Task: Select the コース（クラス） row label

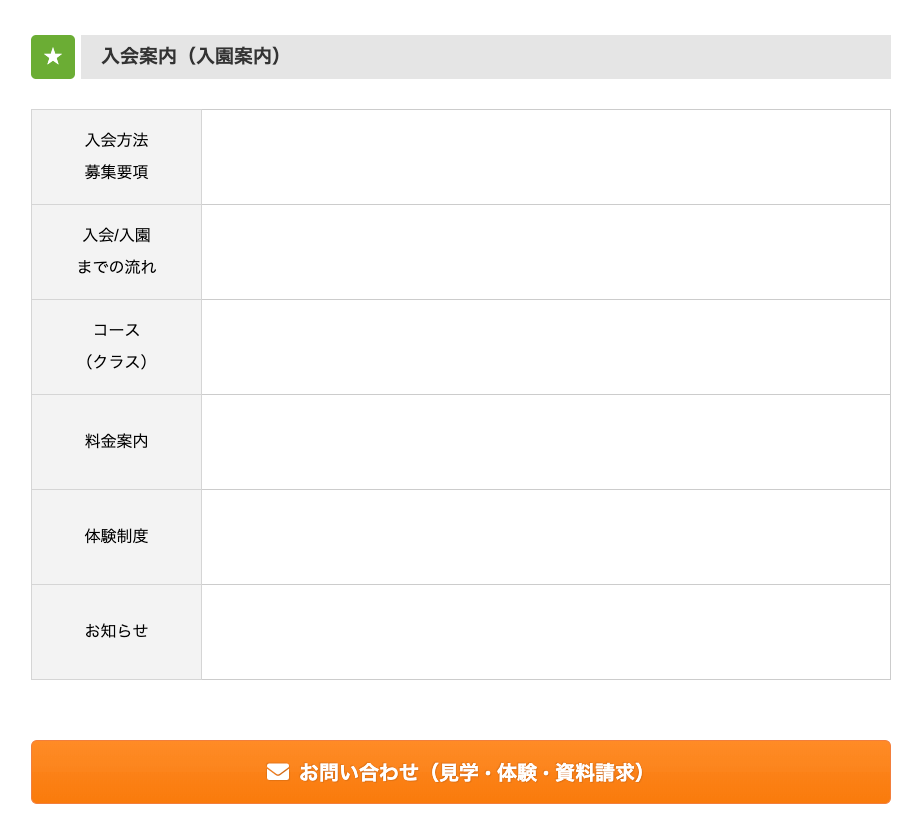Action: [116, 347]
